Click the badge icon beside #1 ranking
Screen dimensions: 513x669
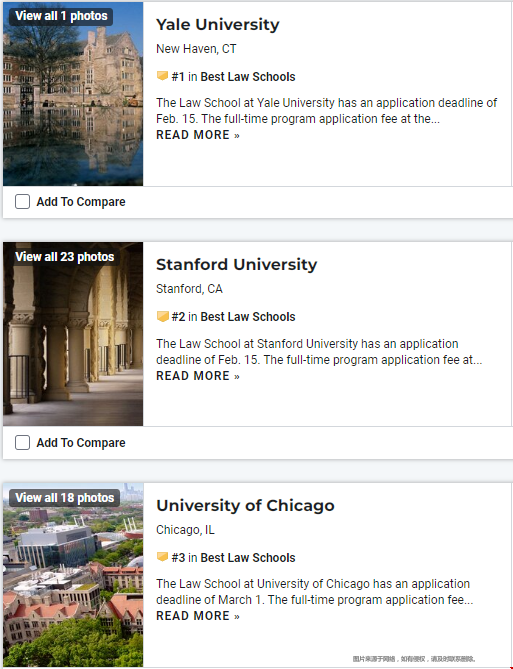pos(162,76)
